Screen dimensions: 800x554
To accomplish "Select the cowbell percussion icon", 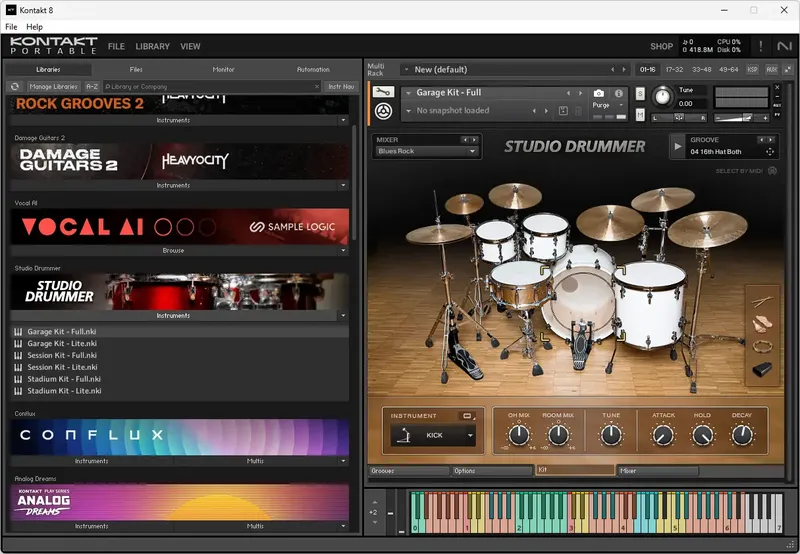I will pos(762,369).
